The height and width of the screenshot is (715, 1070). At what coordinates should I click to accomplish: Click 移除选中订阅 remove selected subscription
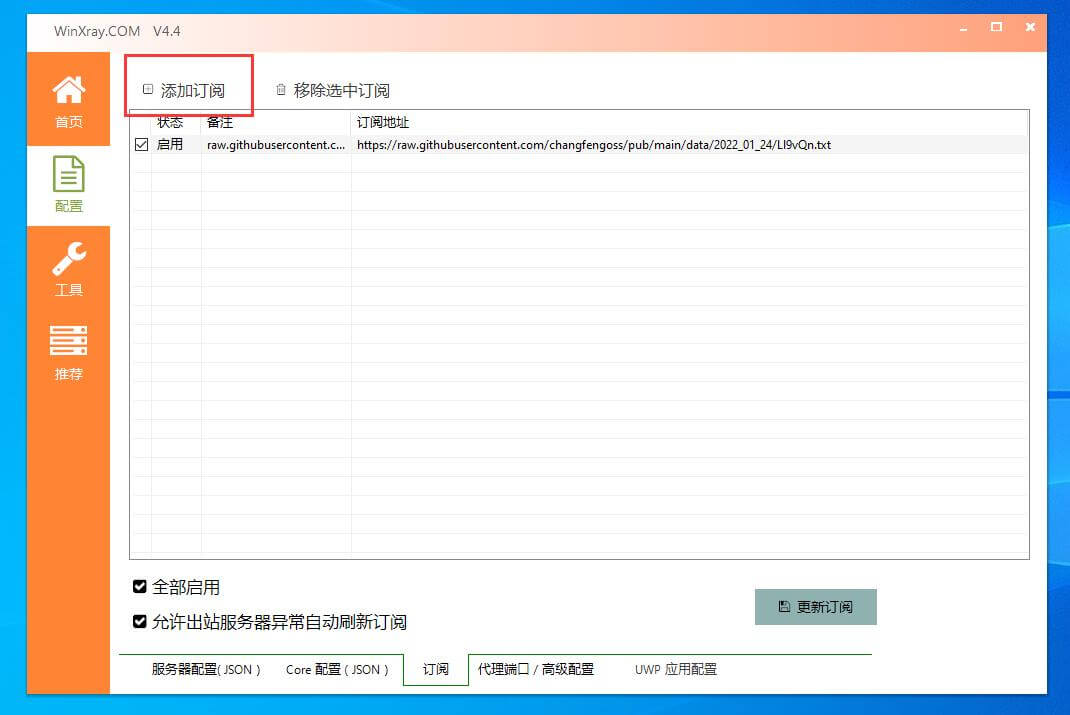point(332,90)
